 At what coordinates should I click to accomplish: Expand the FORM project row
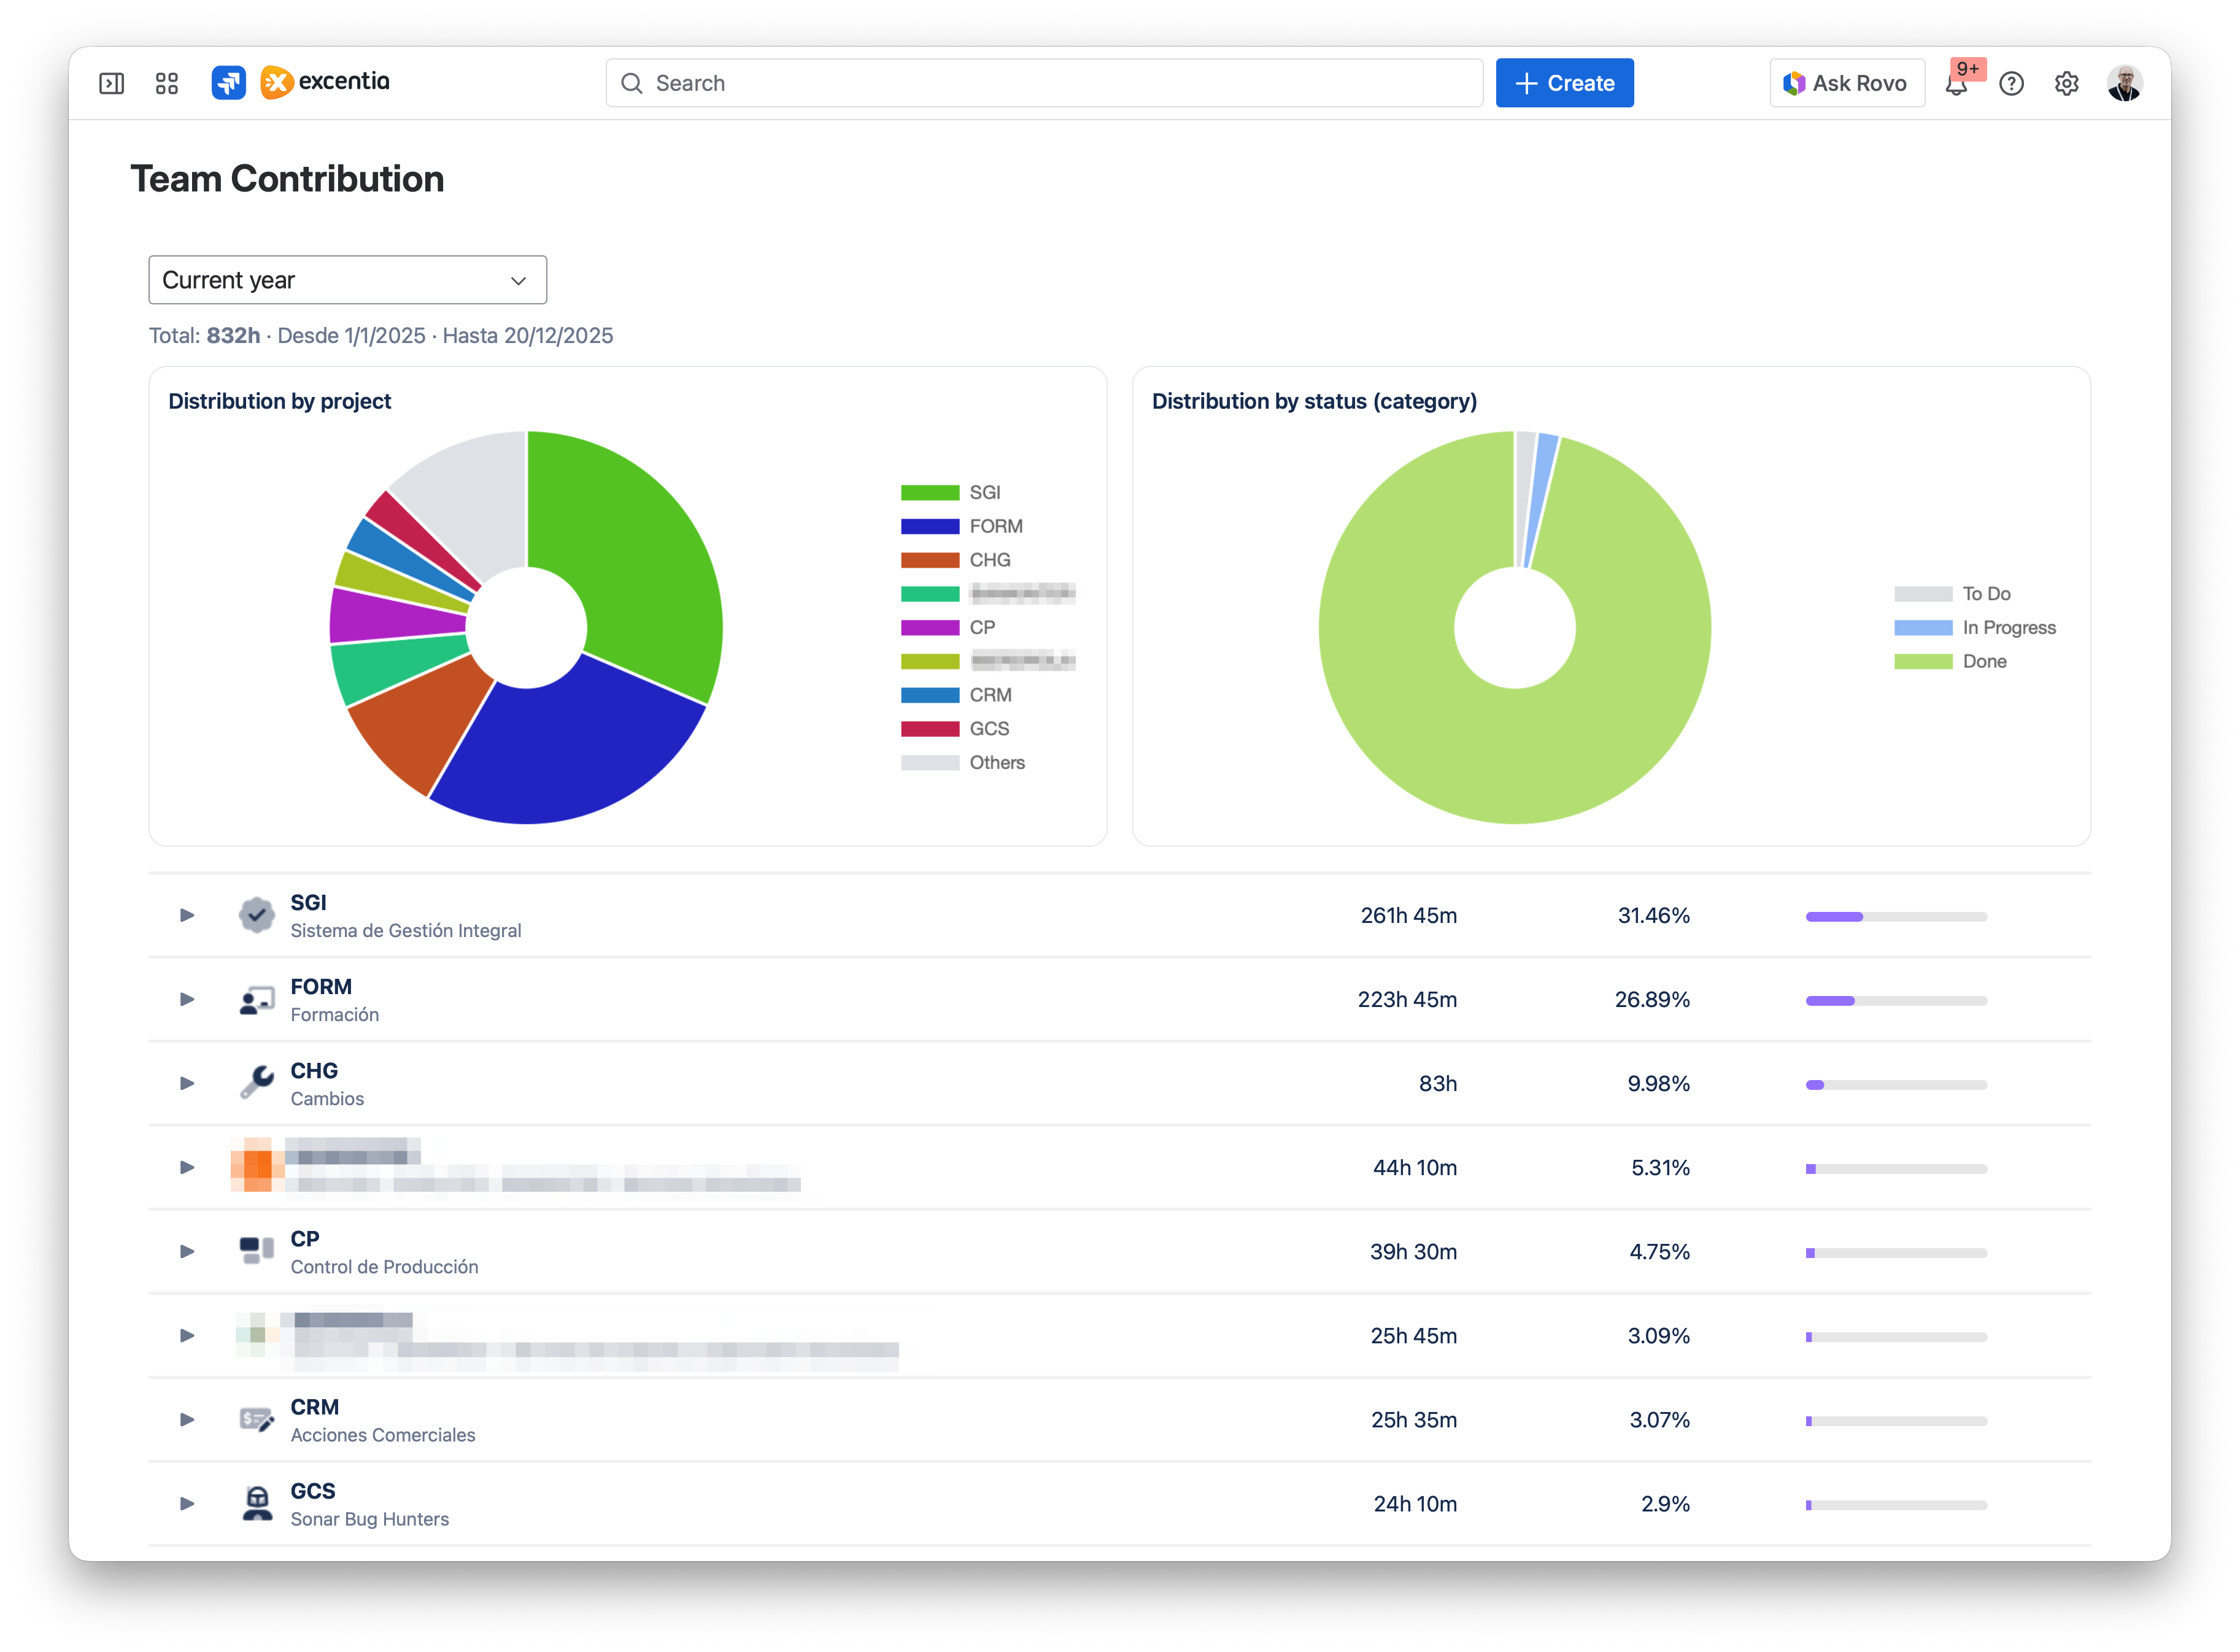[186, 998]
